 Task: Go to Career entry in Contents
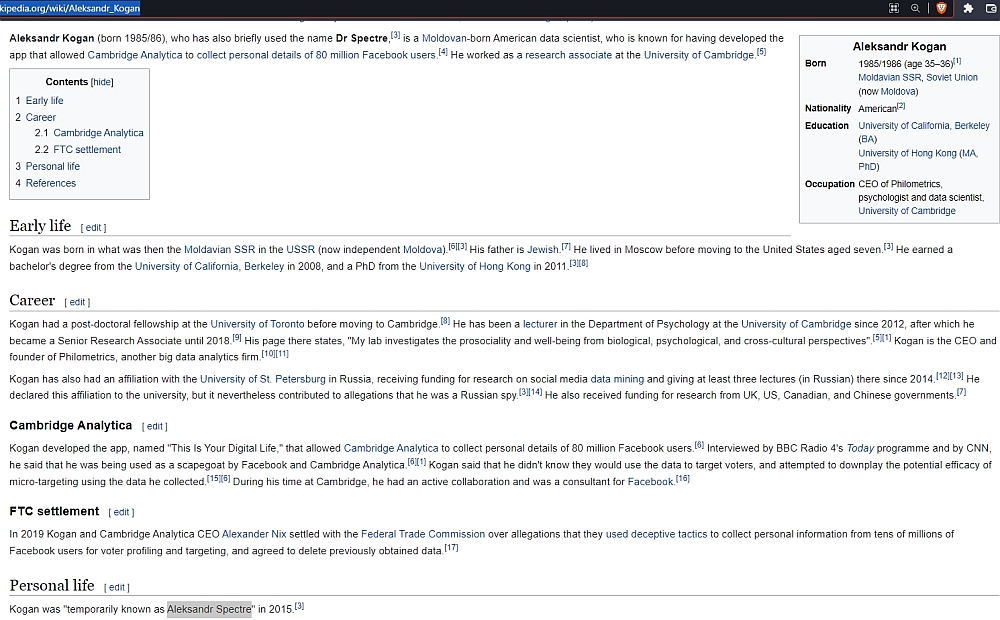[x=41, y=117]
